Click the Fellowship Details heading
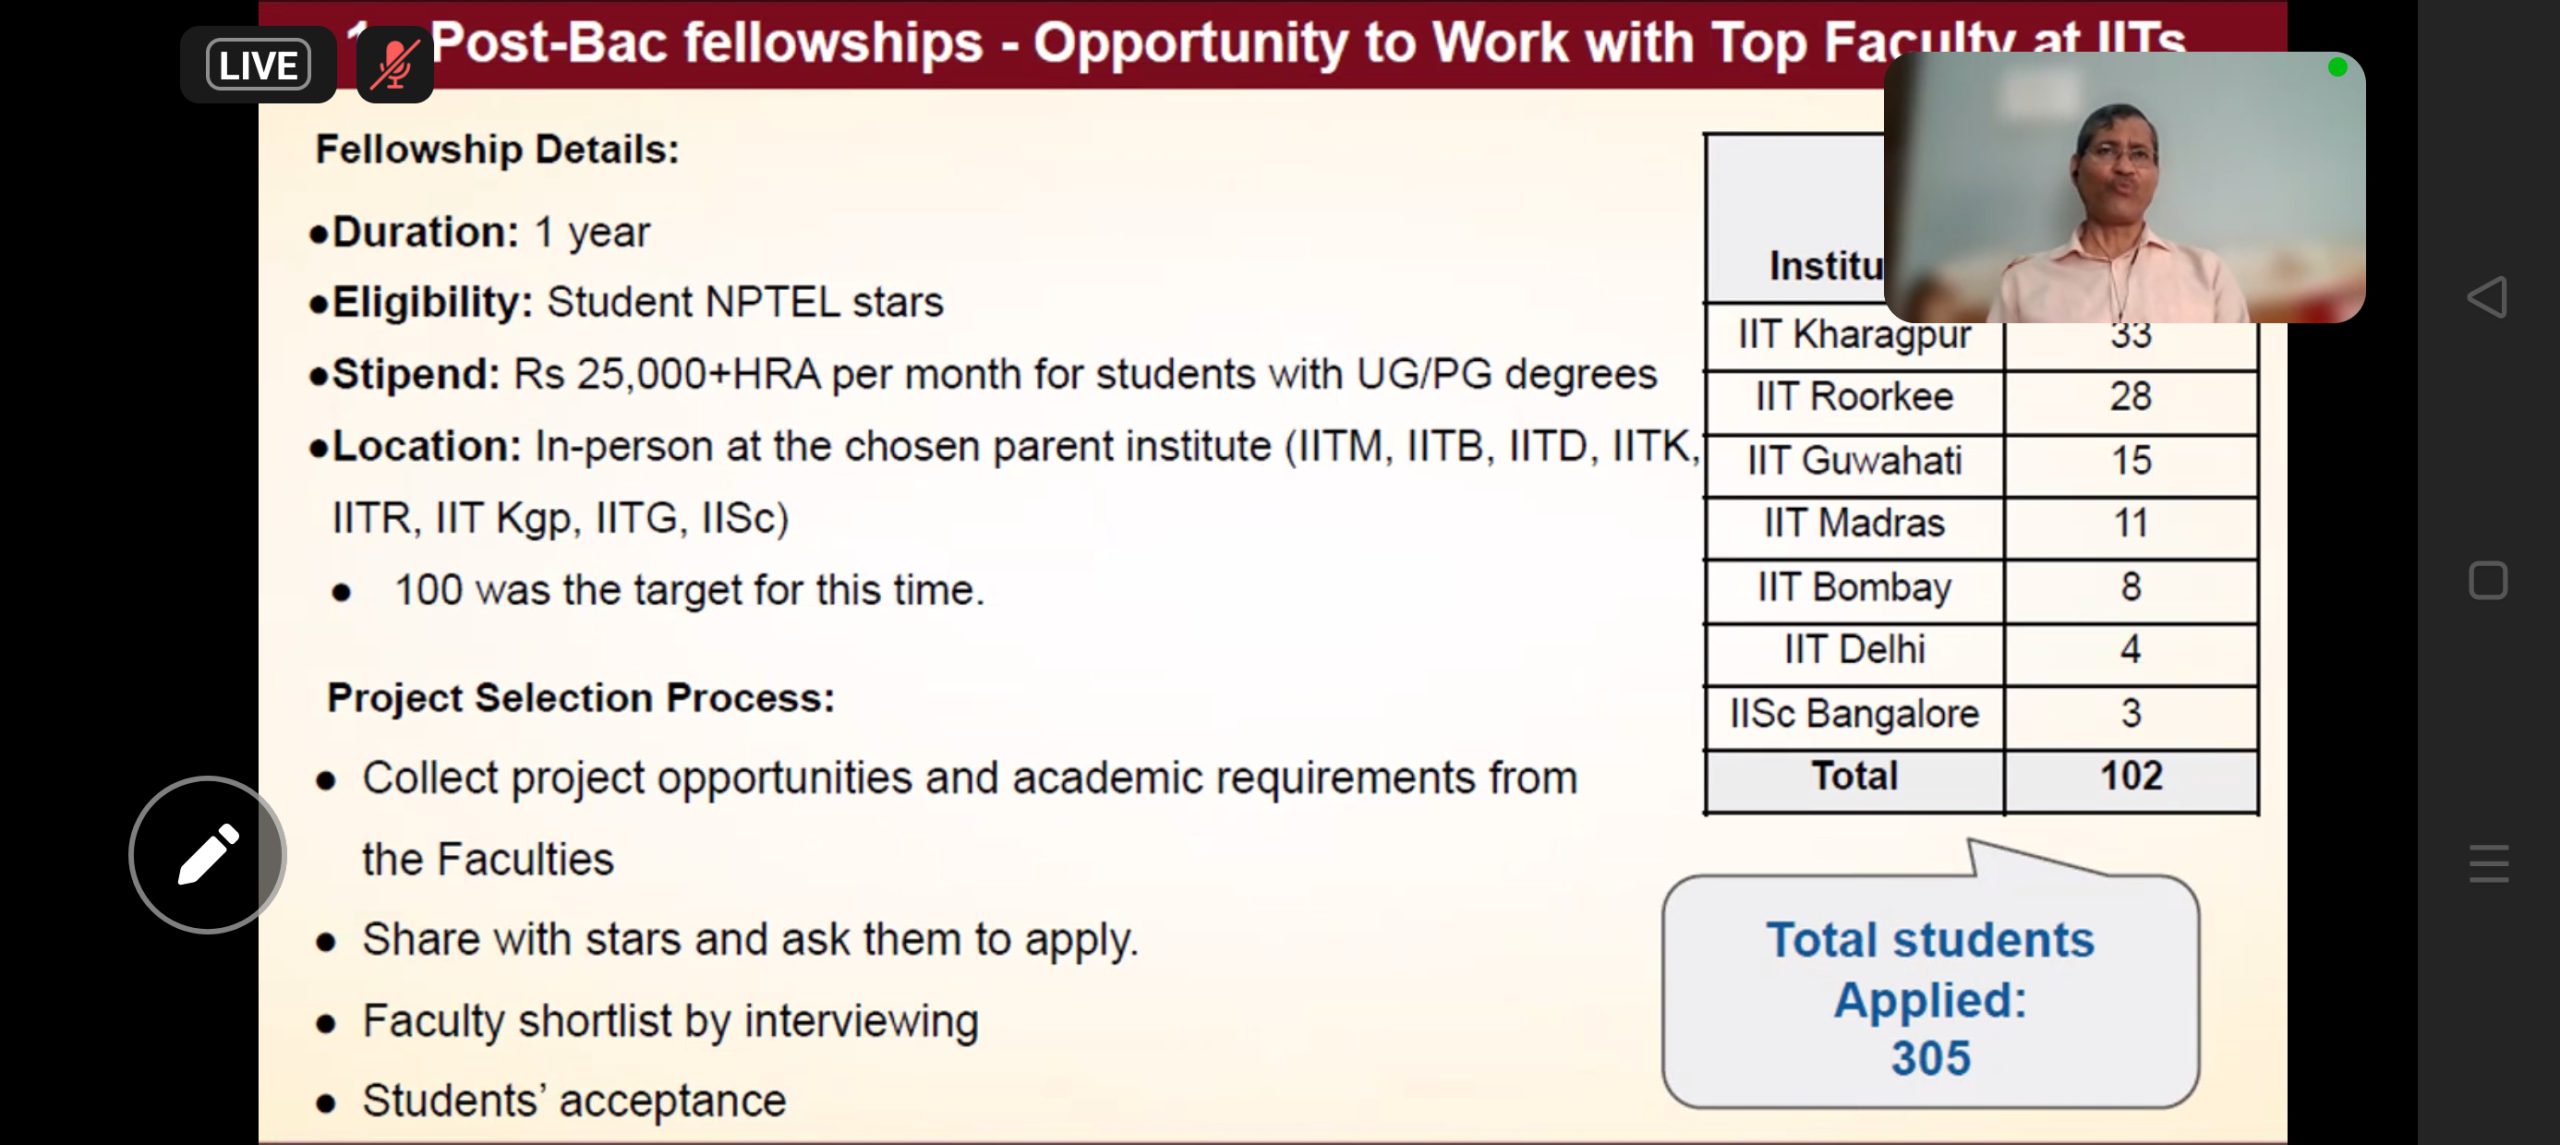 click(x=497, y=150)
